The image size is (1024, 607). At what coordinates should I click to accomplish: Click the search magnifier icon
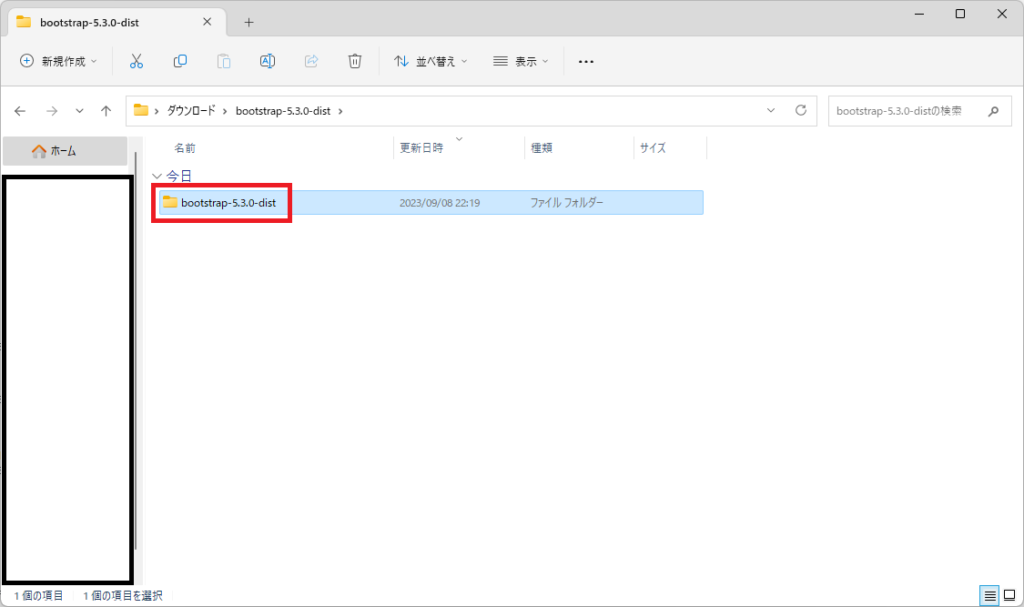pos(993,112)
